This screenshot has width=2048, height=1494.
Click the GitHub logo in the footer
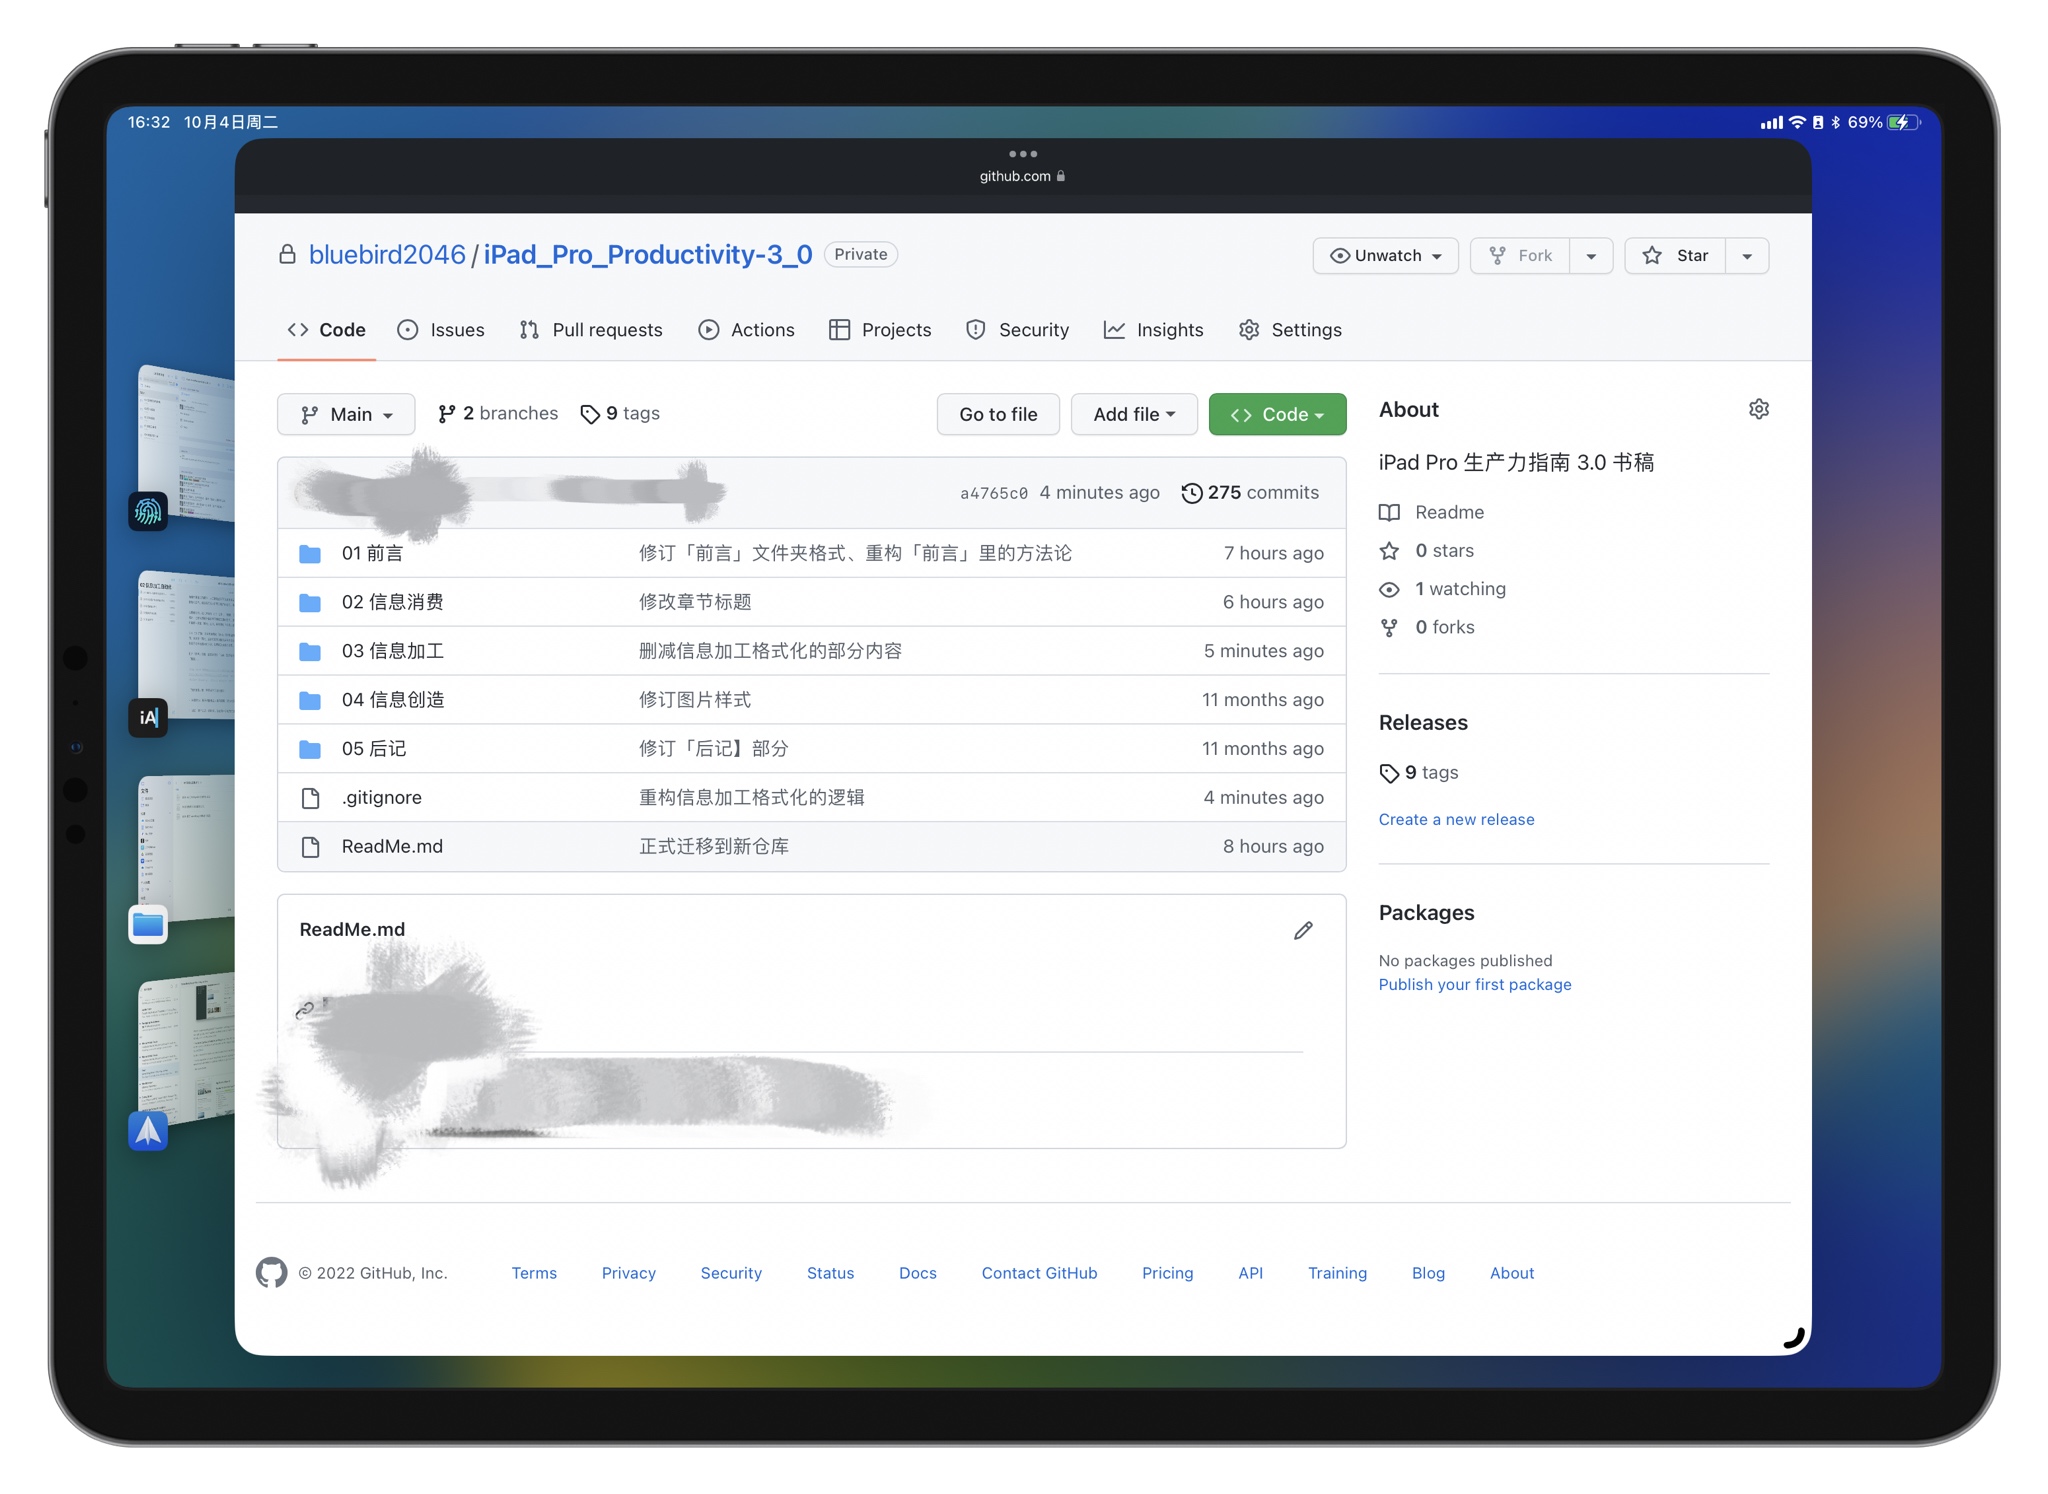click(x=271, y=1272)
